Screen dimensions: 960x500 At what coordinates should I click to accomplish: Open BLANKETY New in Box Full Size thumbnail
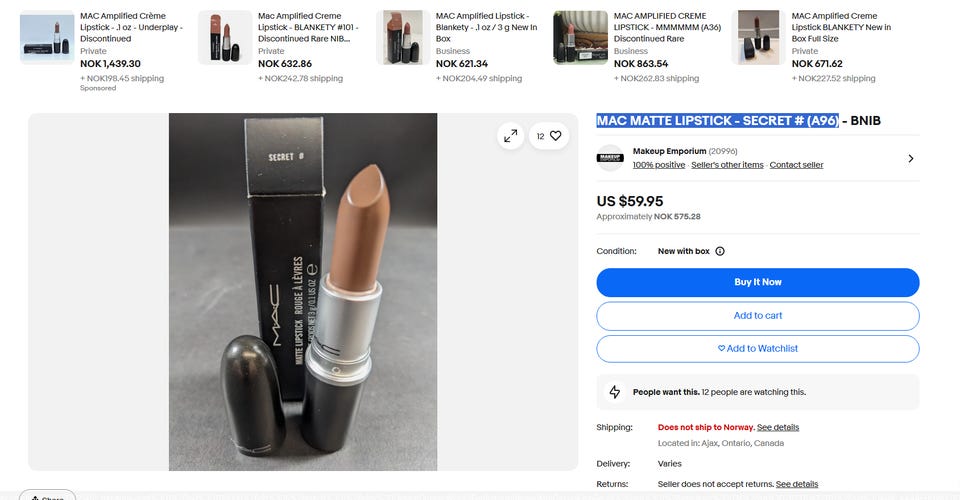coord(758,37)
